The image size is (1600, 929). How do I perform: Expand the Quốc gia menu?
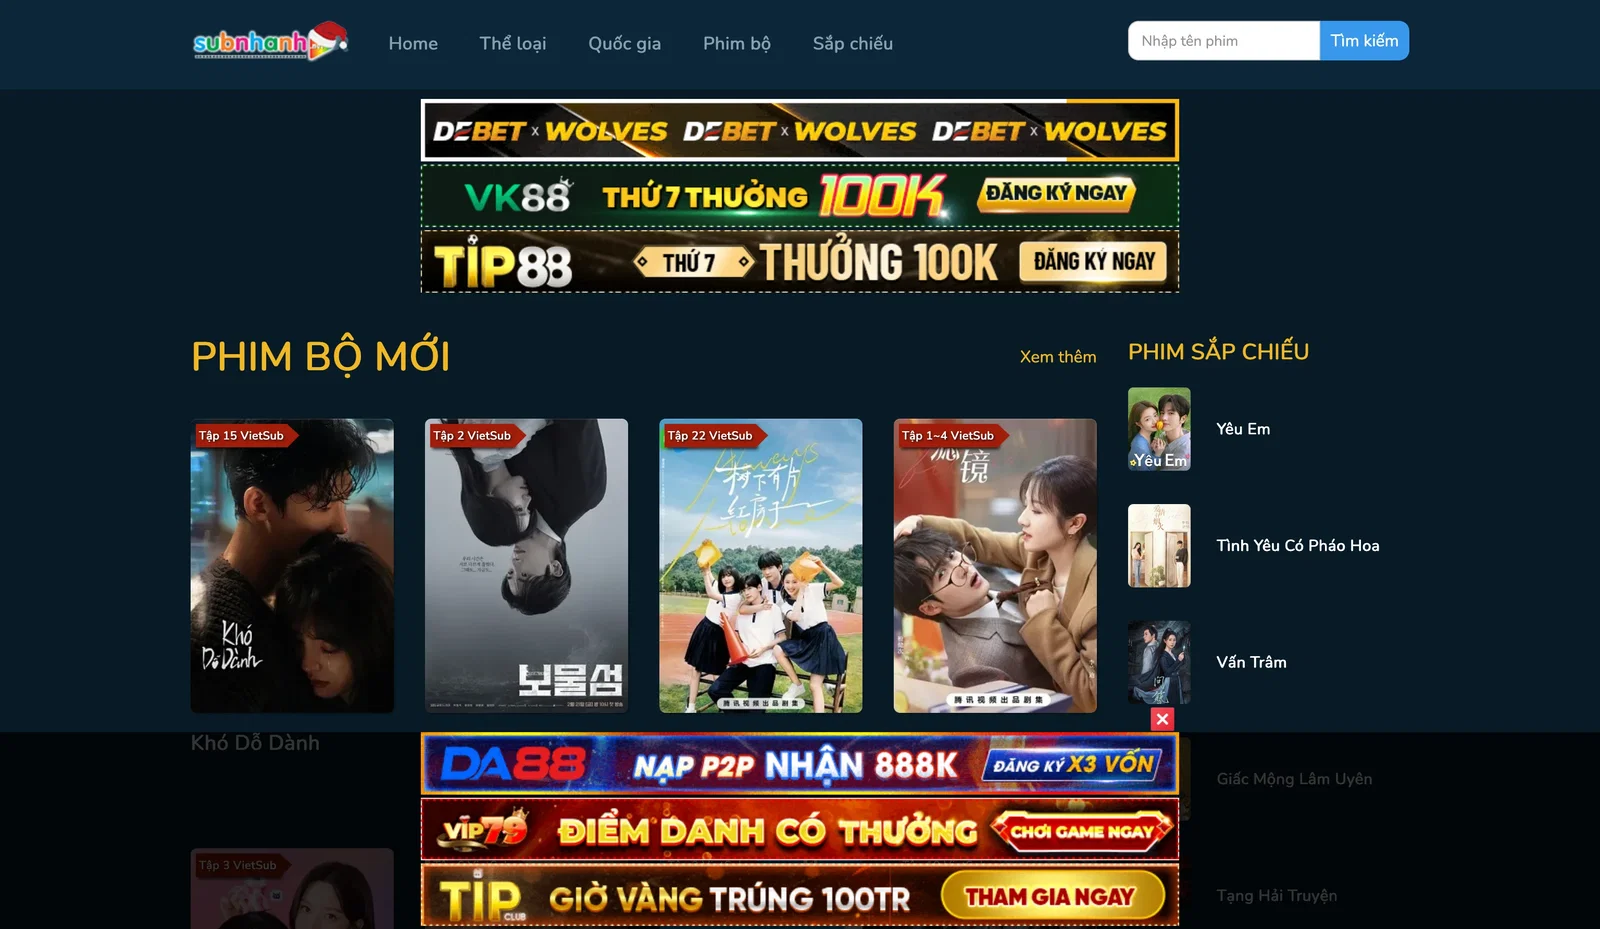click(x=624, y=44)
